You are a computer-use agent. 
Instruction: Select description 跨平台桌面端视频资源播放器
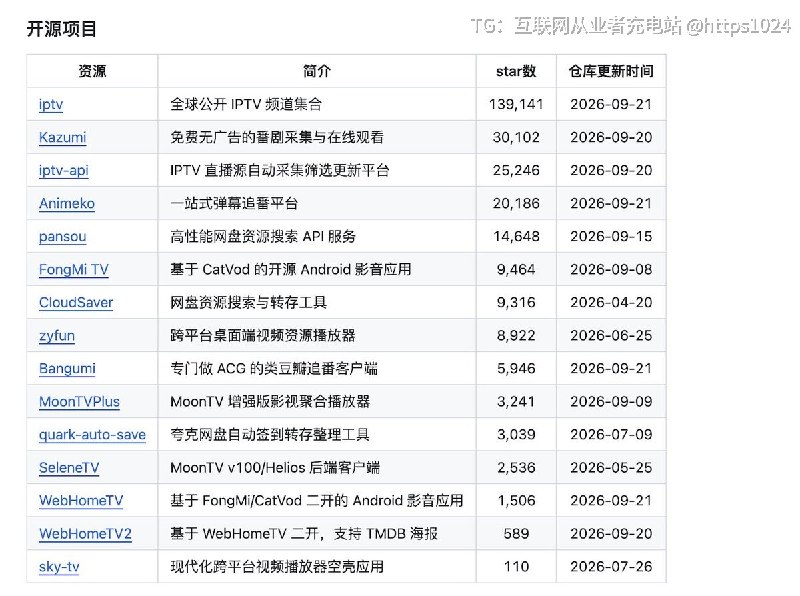[263, 336]
